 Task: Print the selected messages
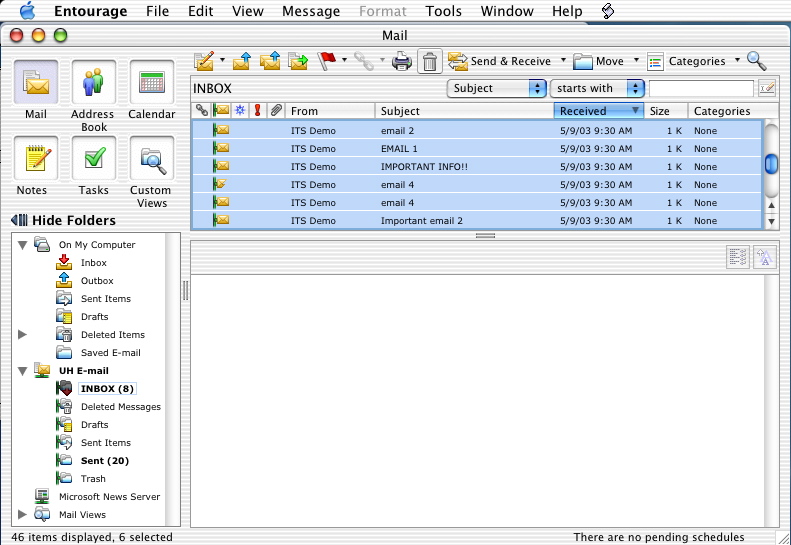(x=402, y=61)
